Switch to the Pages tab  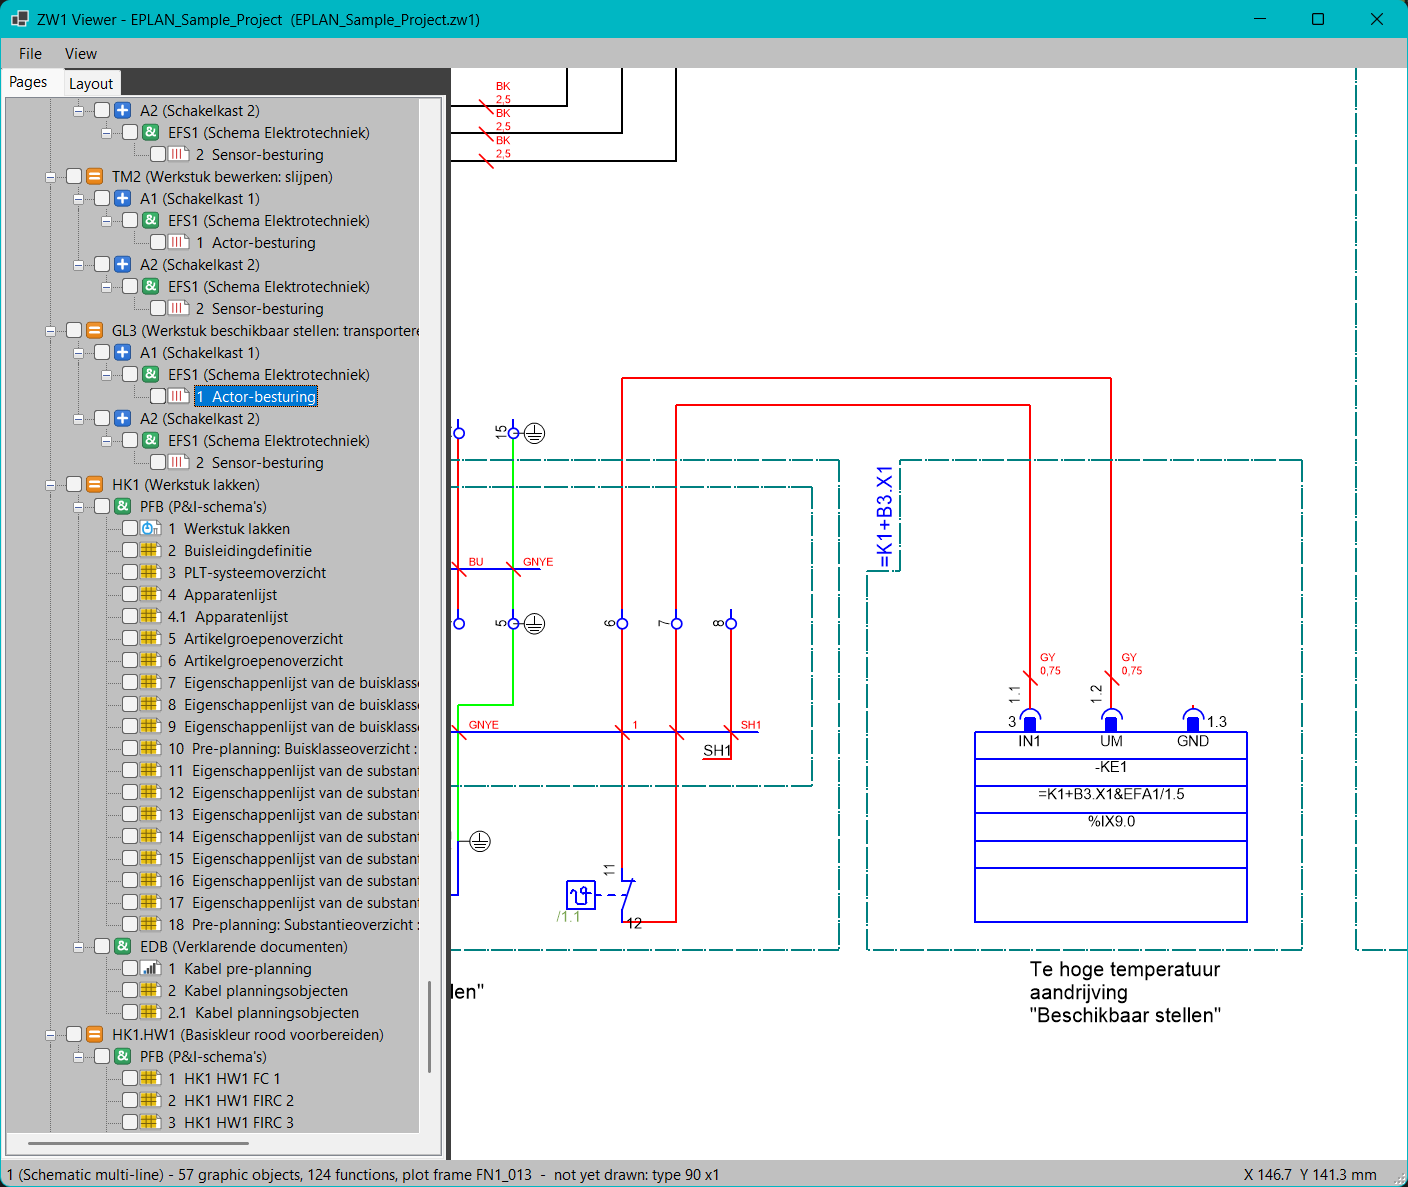(28, 82)
